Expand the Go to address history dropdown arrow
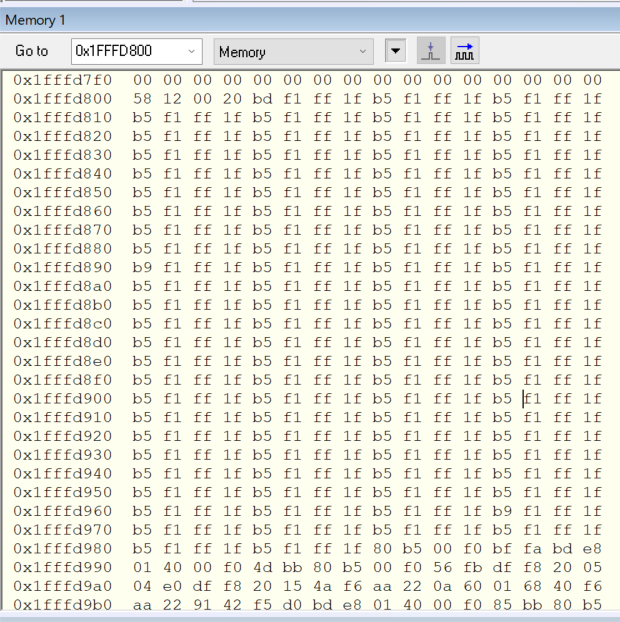 click(191, 52)
